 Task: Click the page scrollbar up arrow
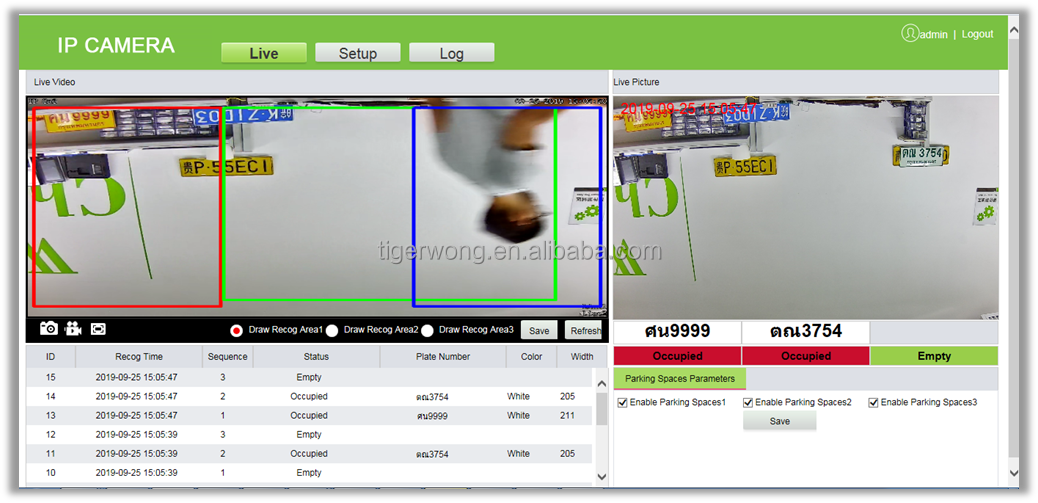pyautogui.click(x=1014, y=32)
